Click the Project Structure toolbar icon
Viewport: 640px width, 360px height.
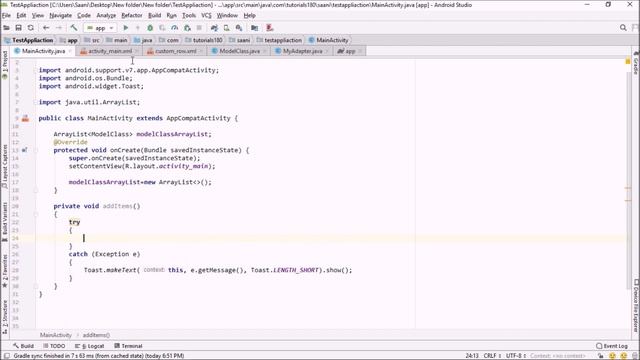point(254,28)
